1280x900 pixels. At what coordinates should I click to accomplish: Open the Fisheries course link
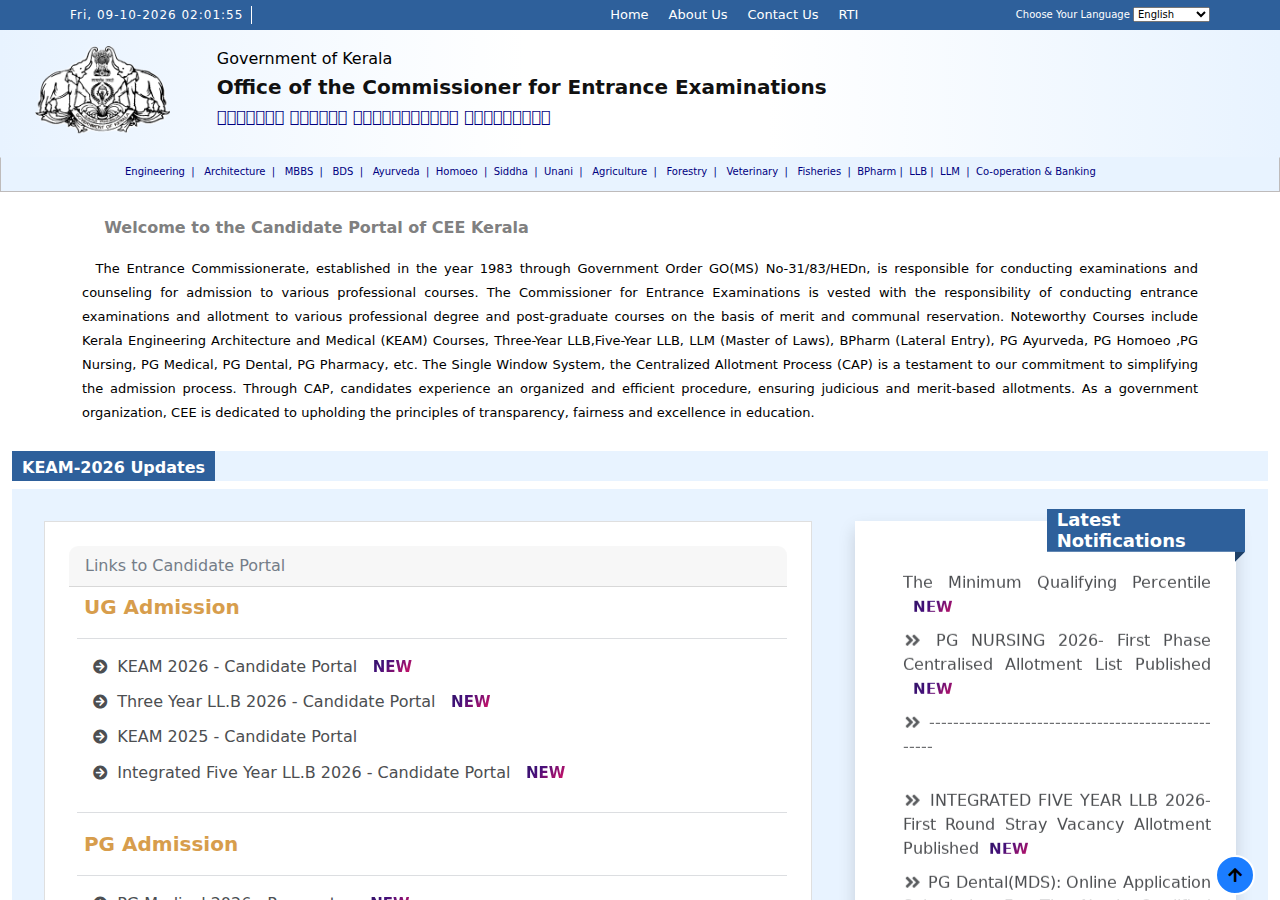coord(819,172)
